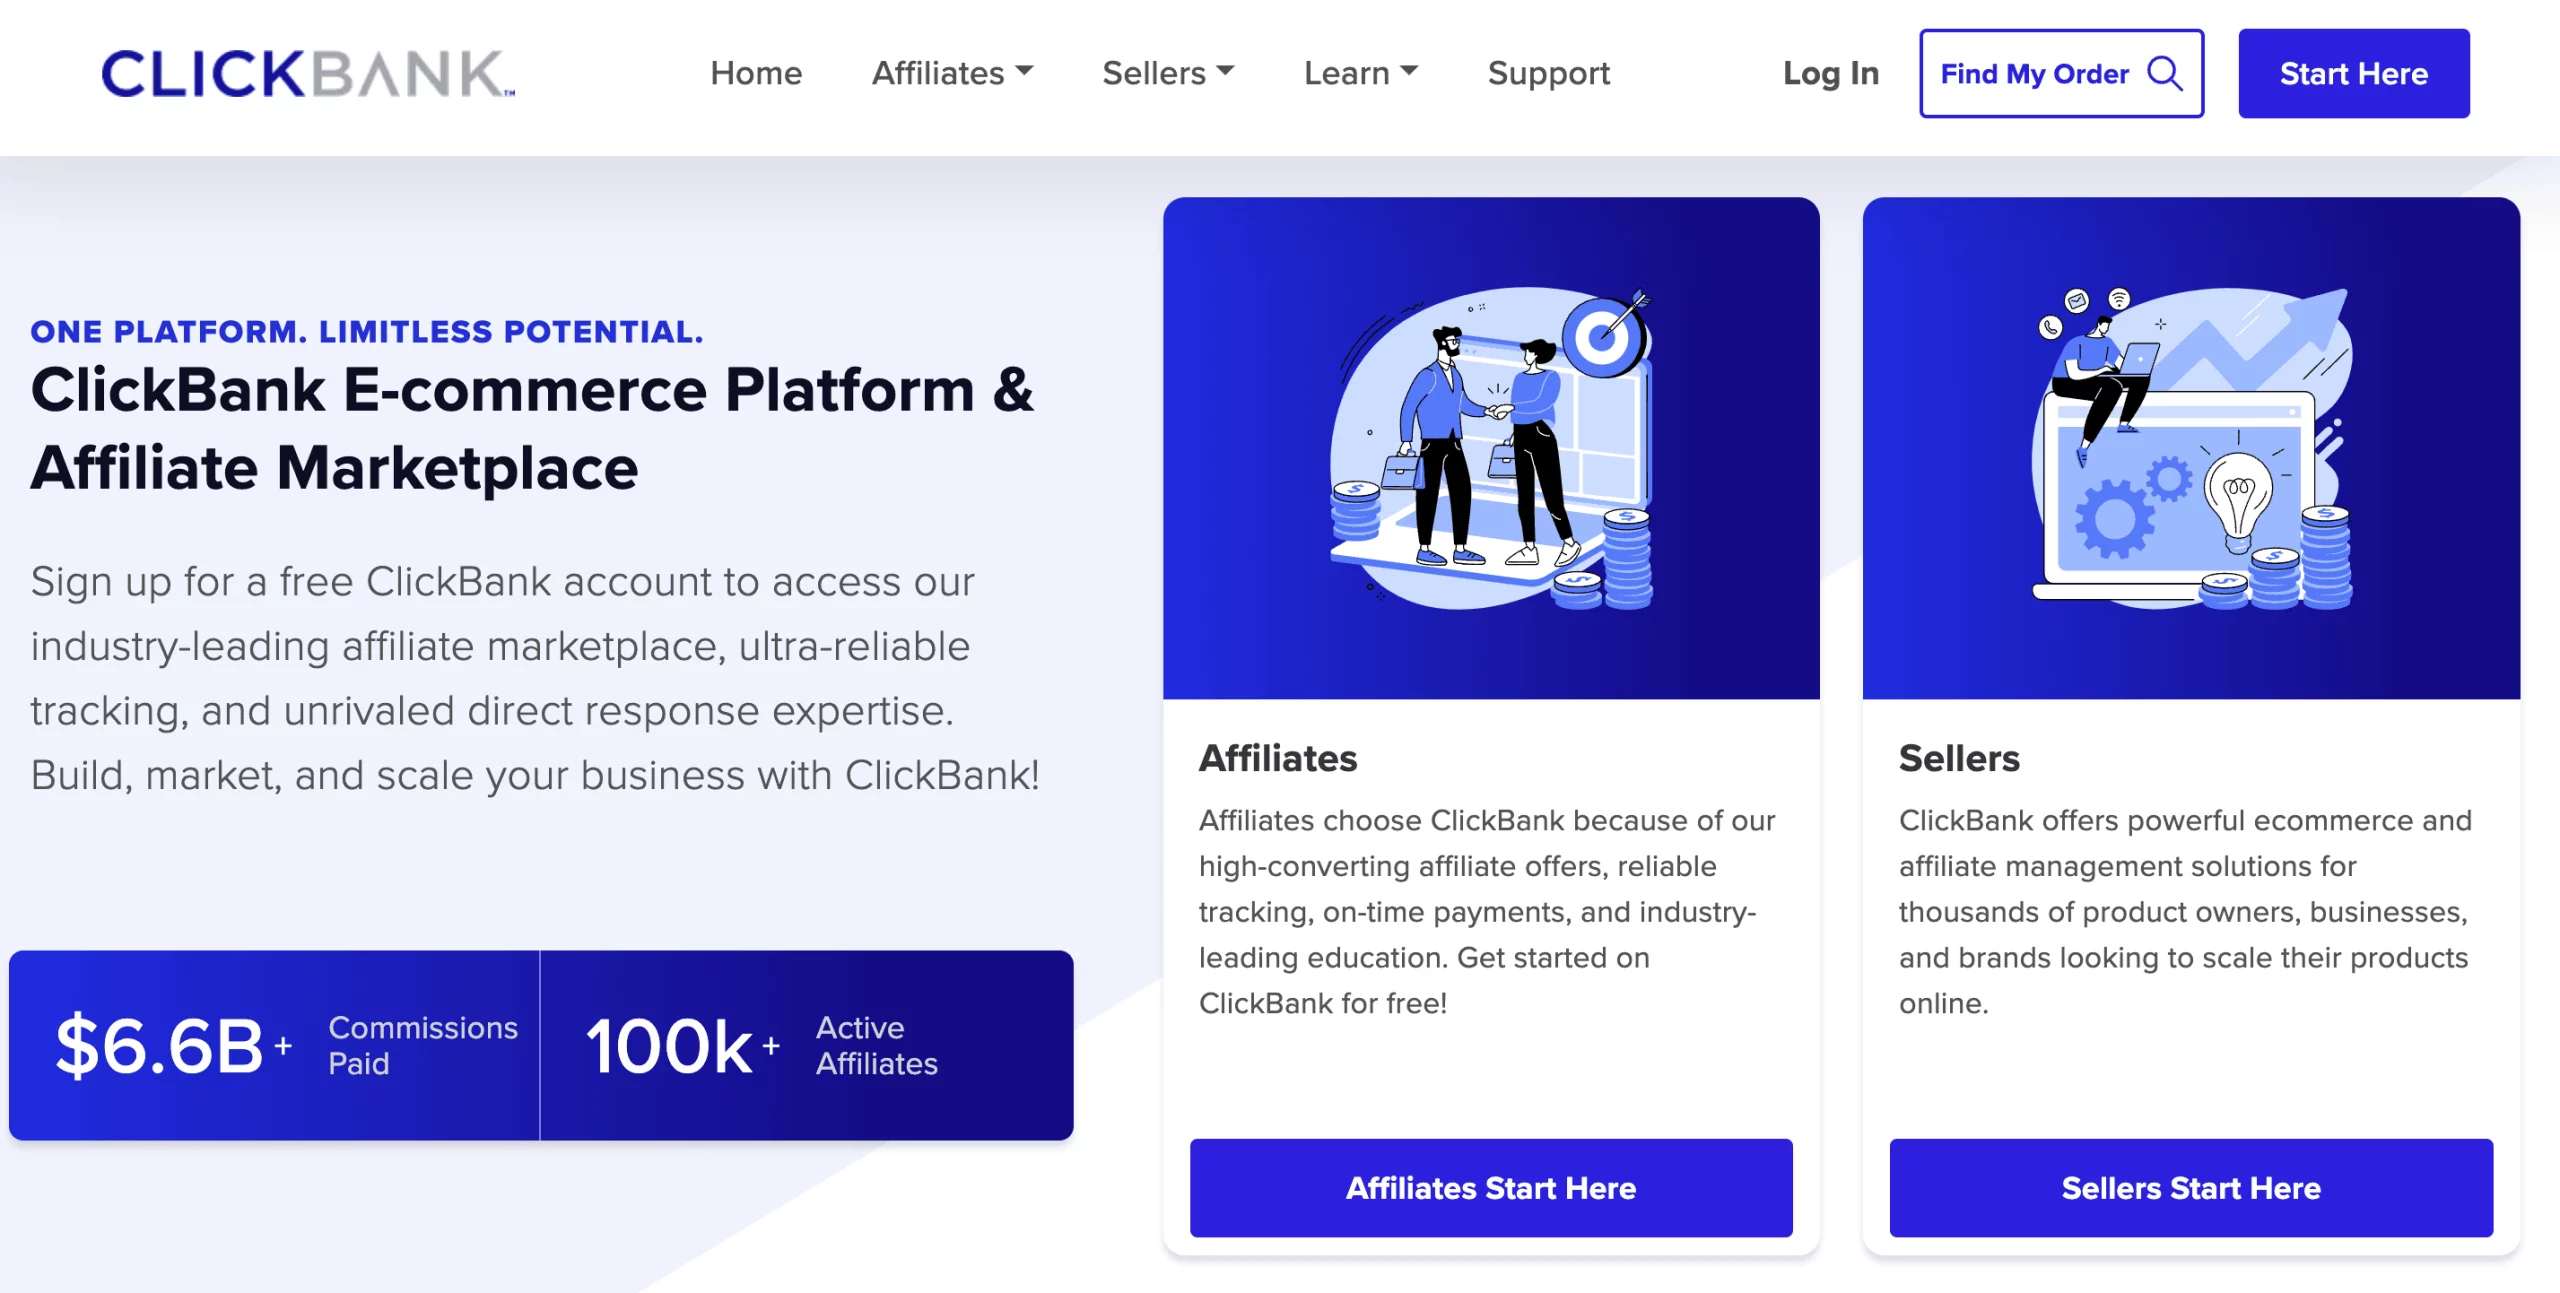This screenshot has width=2560, height=1293.
Task: Click the 100k+ Active Affiliates stat
Action: (x=807, y=1045)
